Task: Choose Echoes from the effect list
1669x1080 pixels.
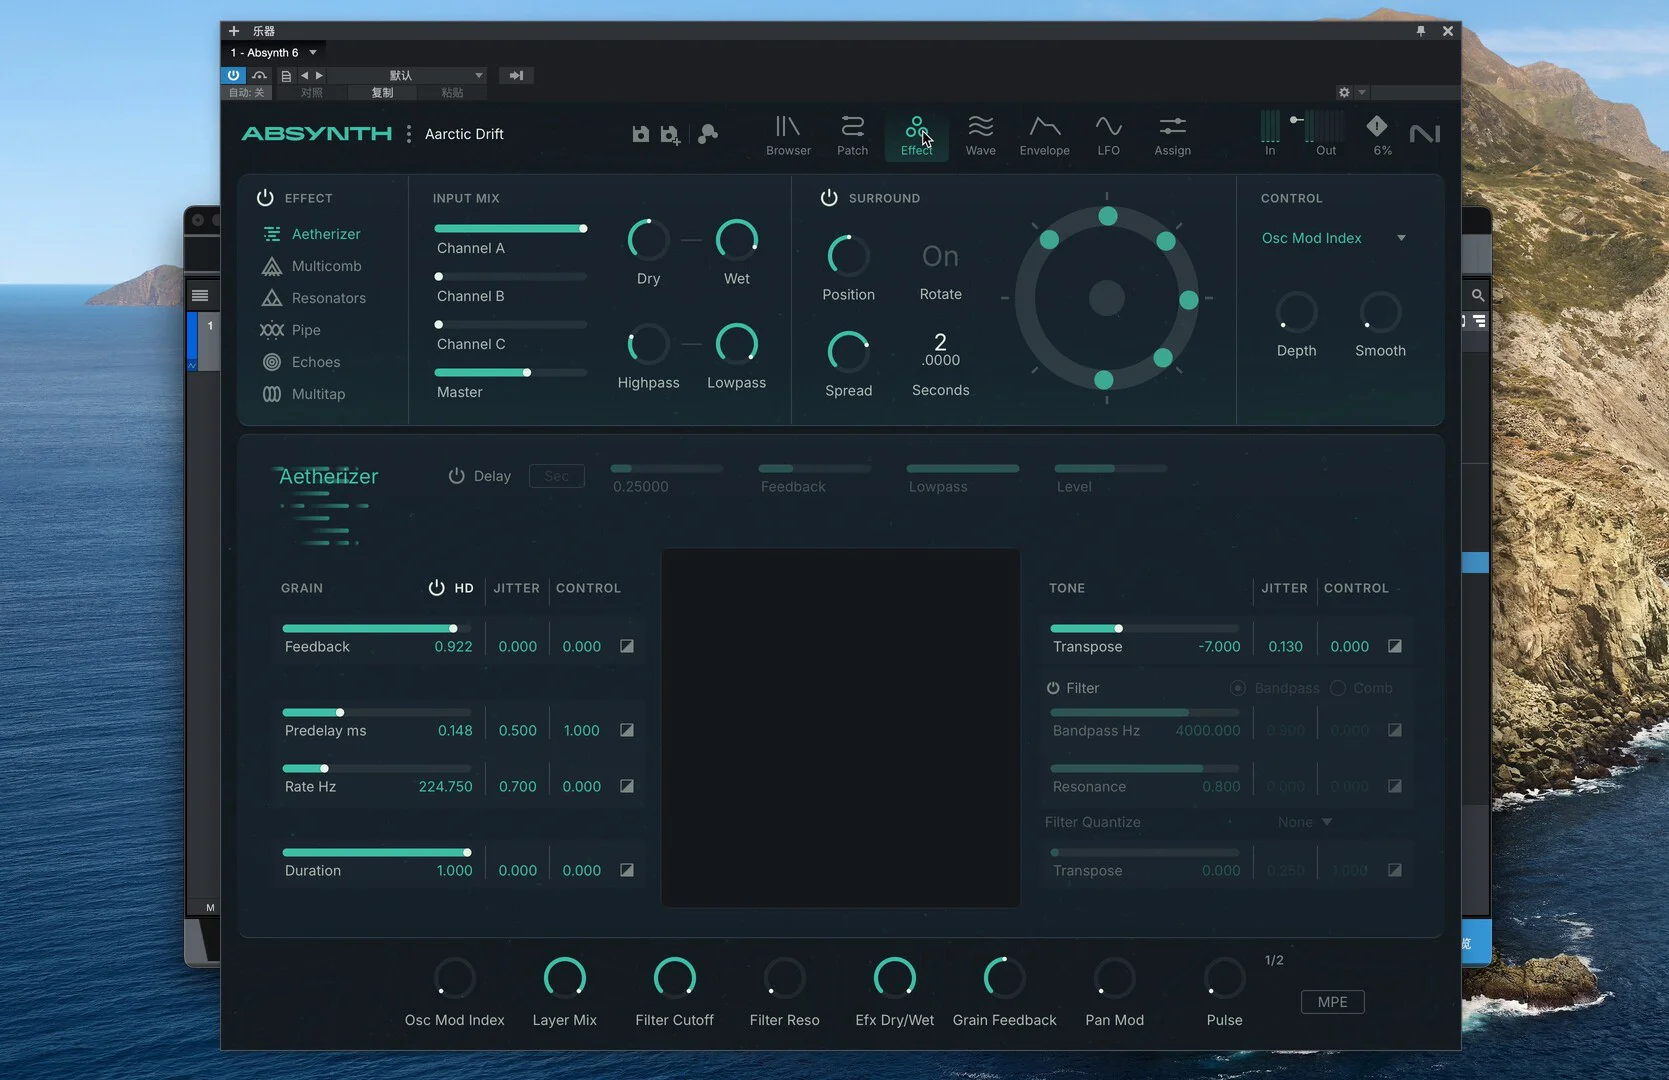Action: tap(315, 362)
